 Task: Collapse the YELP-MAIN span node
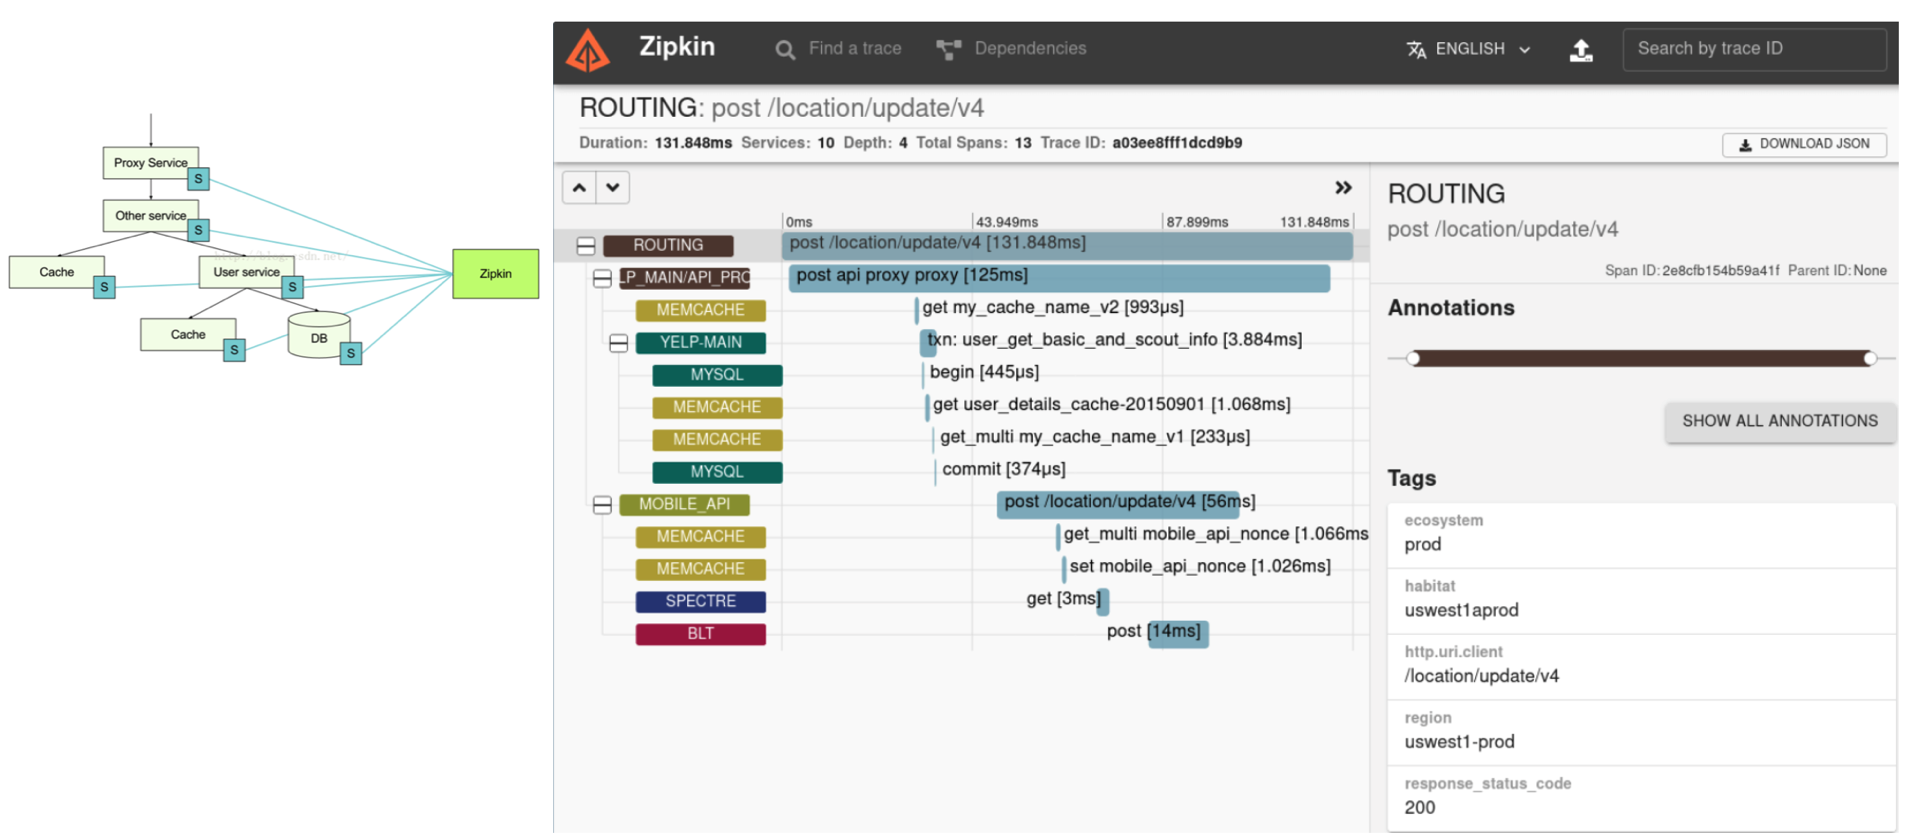coord(619,343)
